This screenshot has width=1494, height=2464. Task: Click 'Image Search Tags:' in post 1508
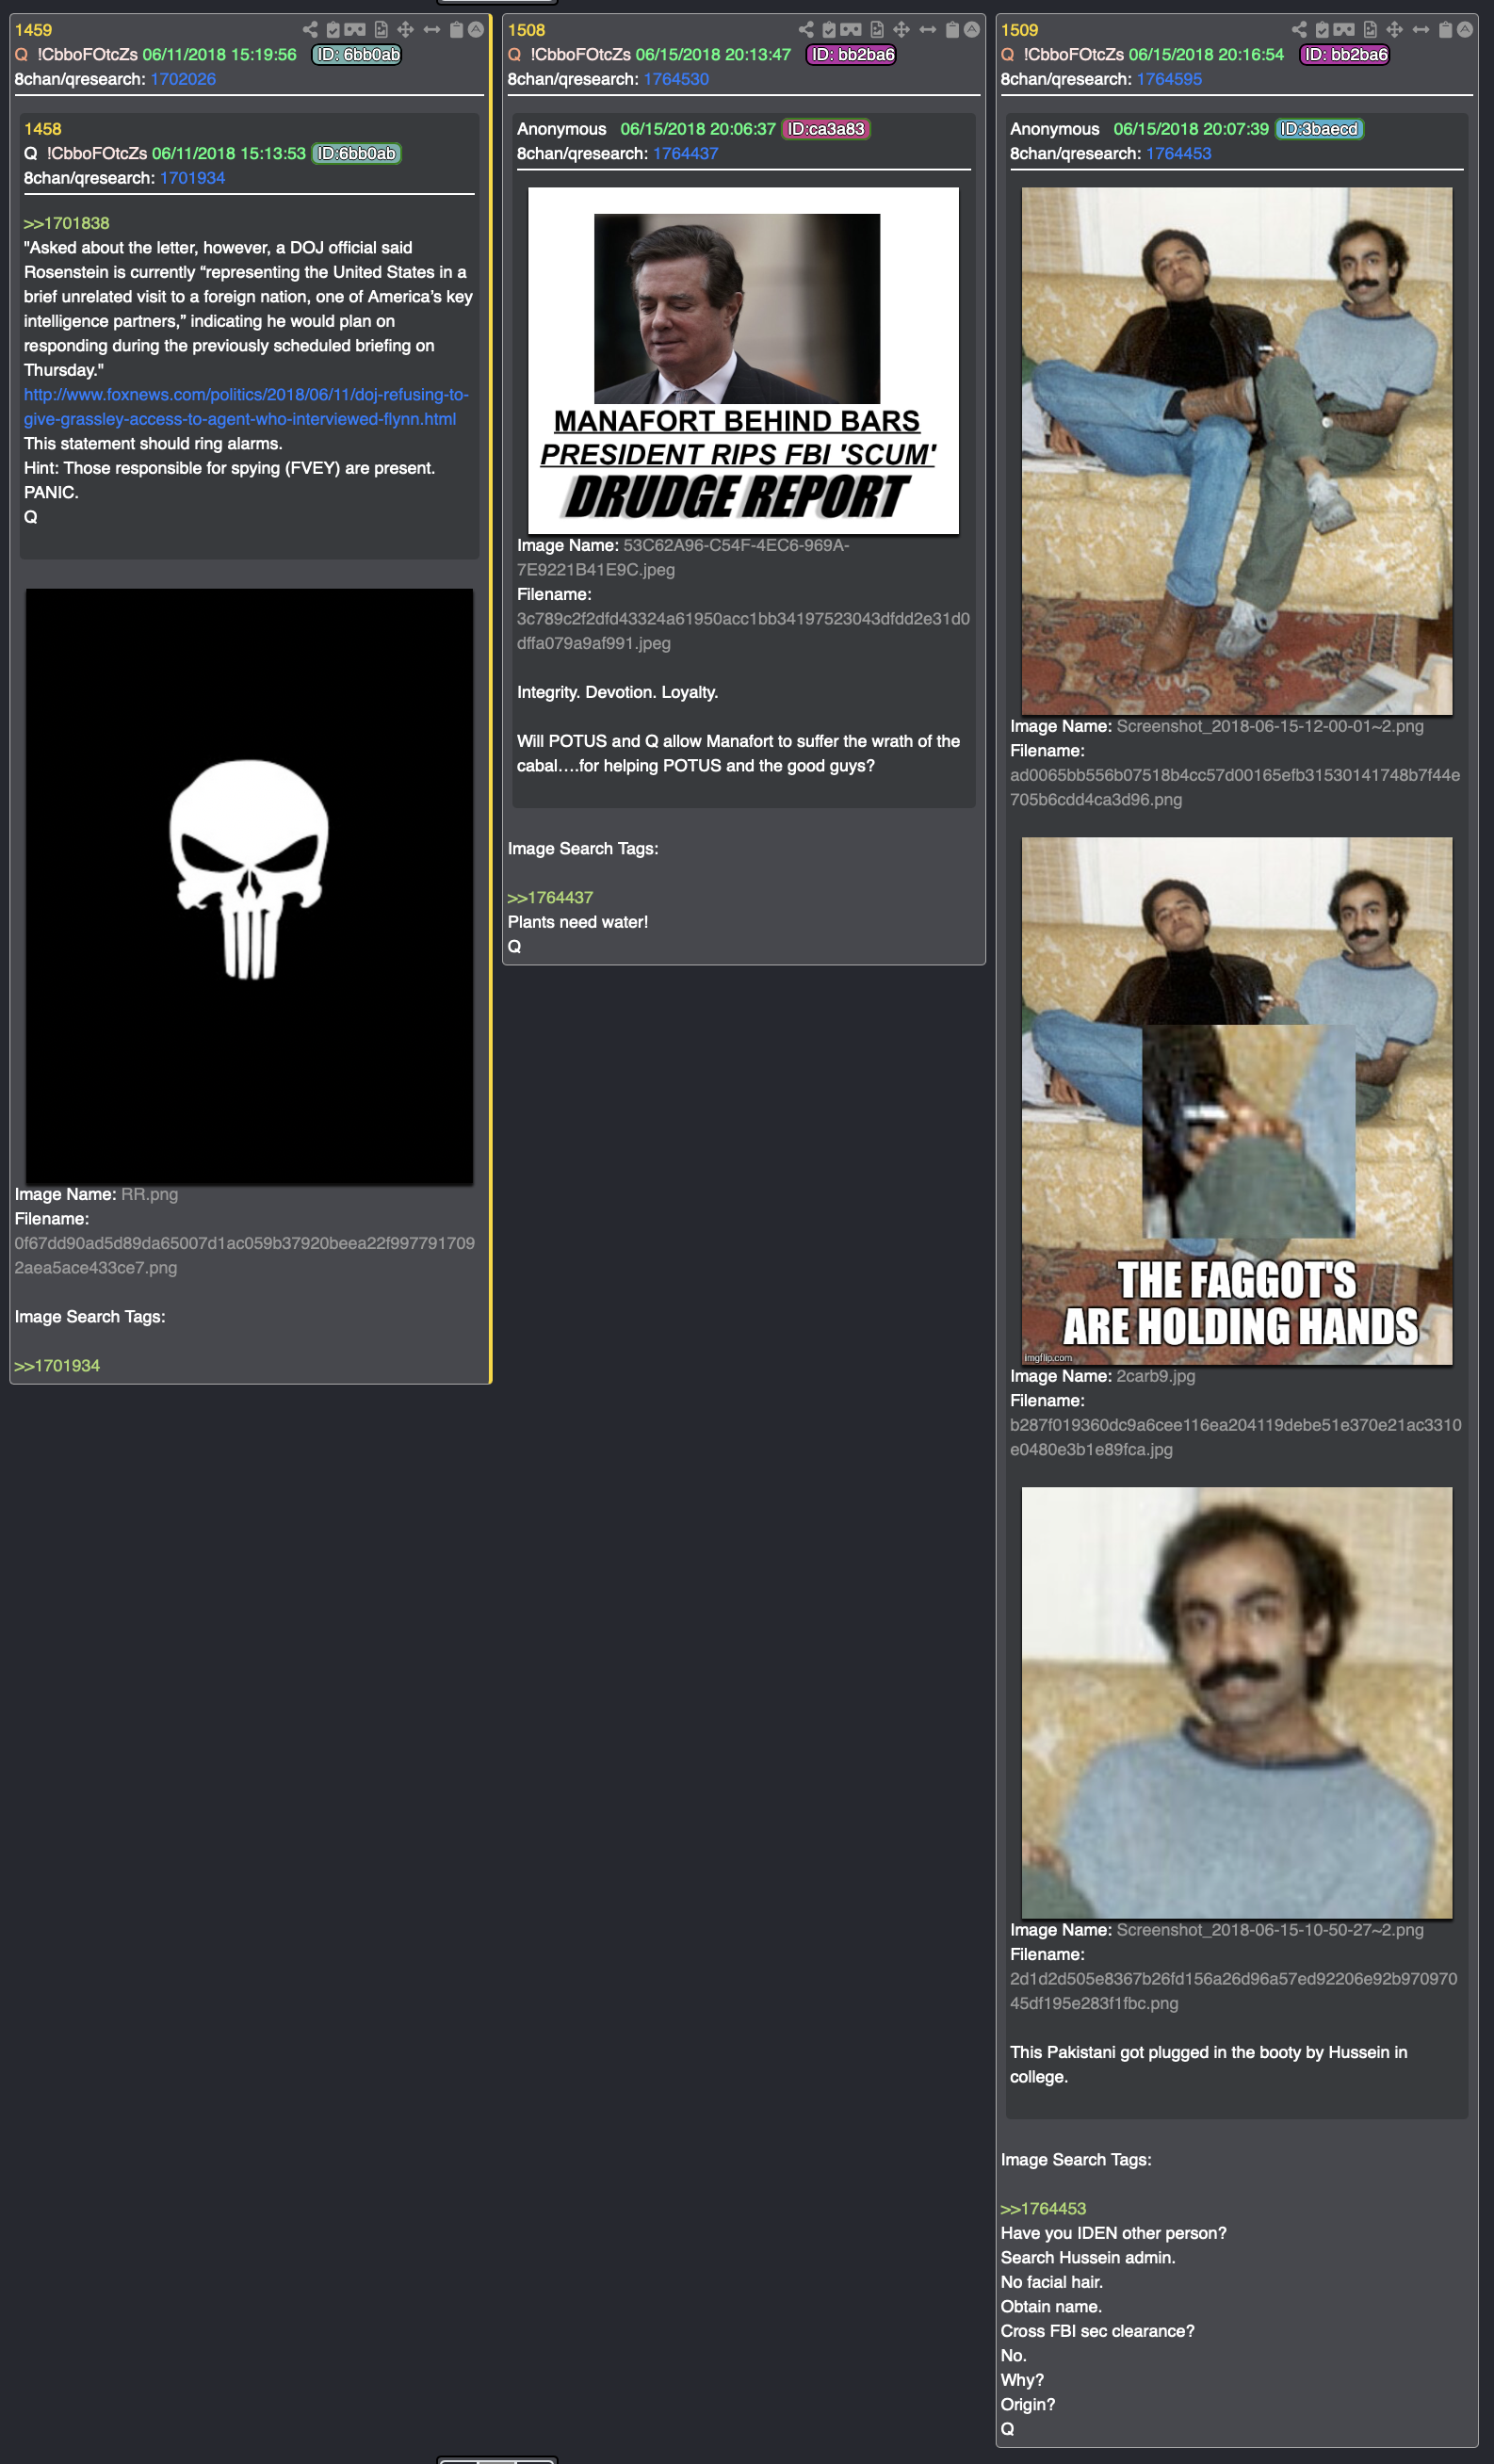pyautogui.click(x=583, y=849)
